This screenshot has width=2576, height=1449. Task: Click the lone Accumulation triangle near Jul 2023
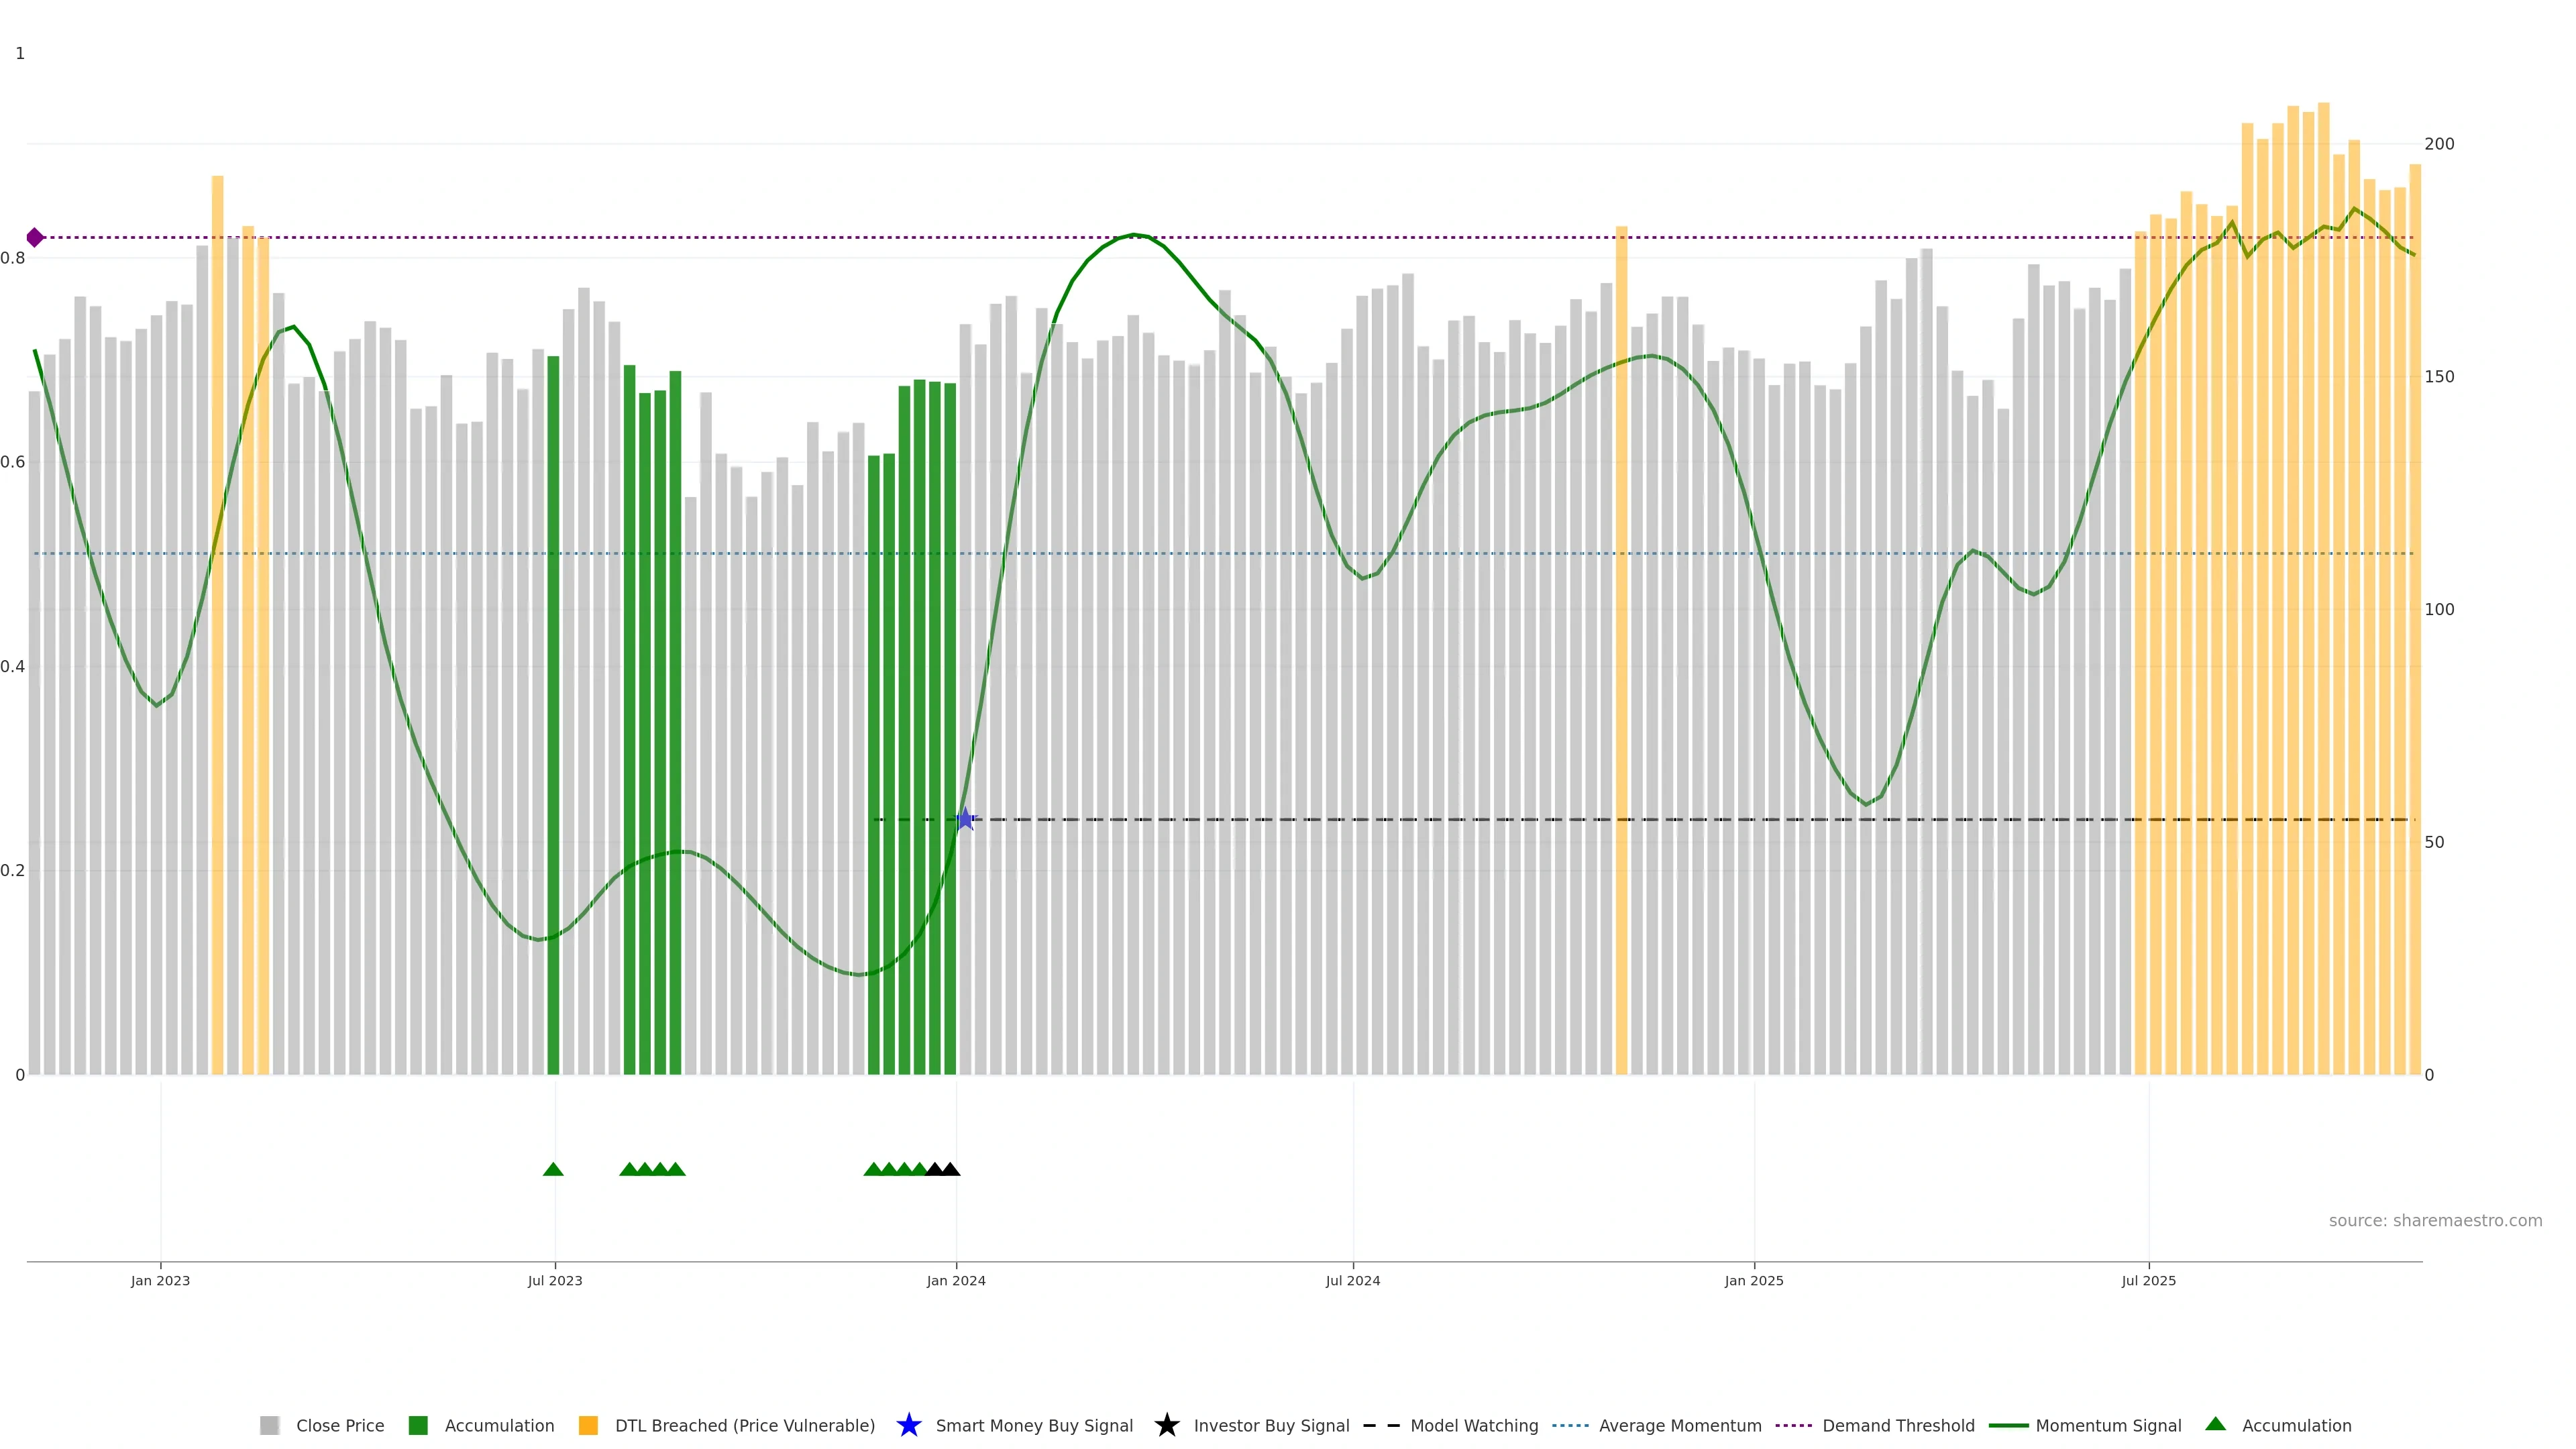tap(553, 1169)
